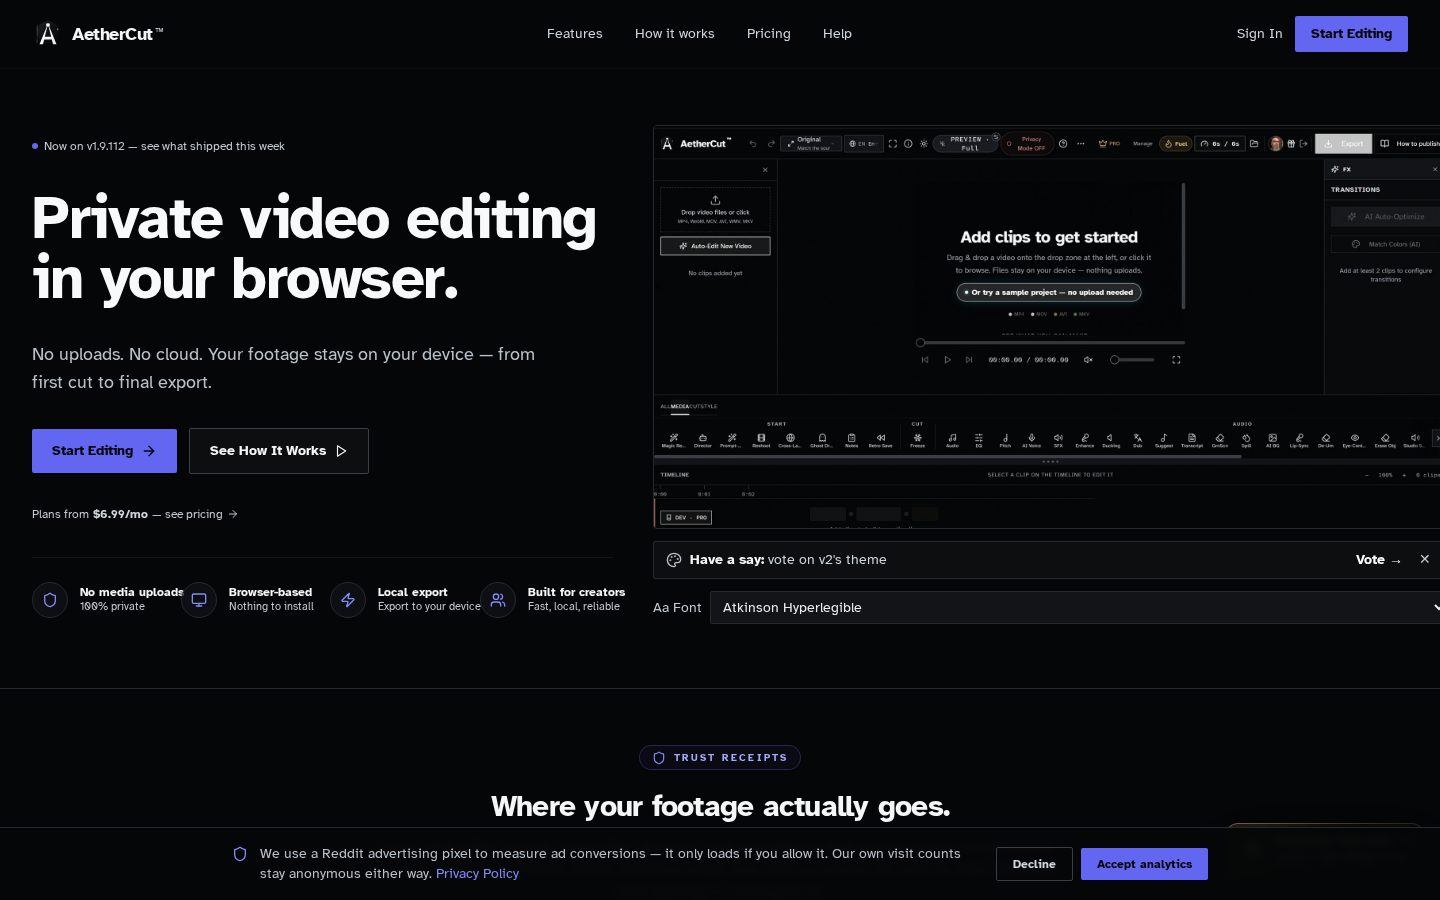Open the Help nav item
Screen dimensions: 1440x900
[837, 34]
